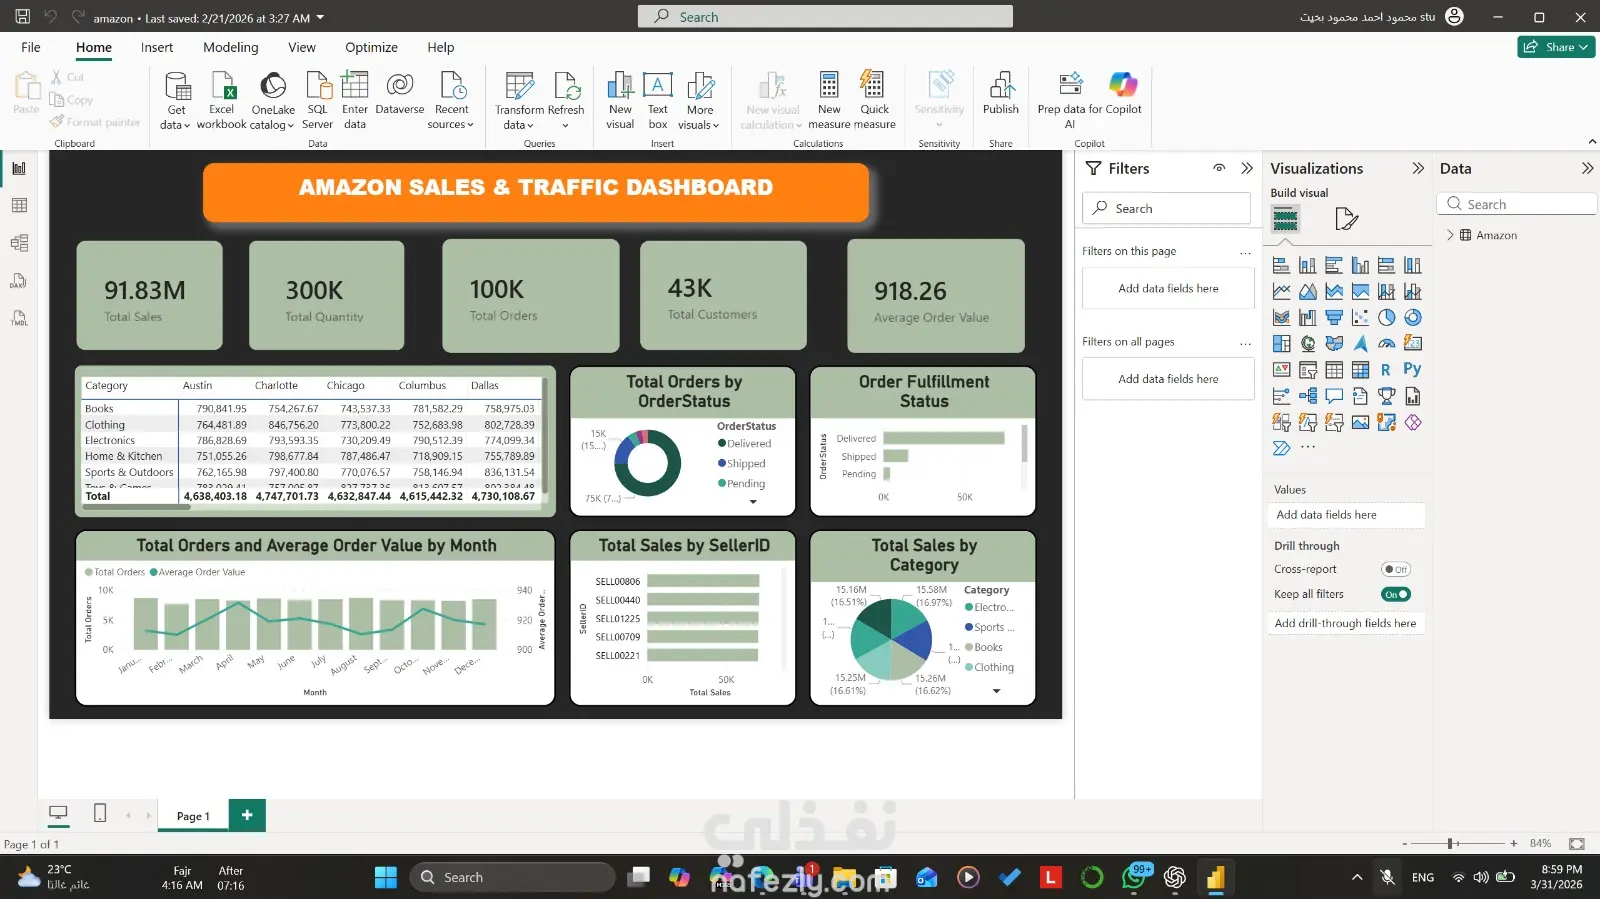Switch to Model view in left sidebar
The image size is (1600, 899).
pos(19,243)
